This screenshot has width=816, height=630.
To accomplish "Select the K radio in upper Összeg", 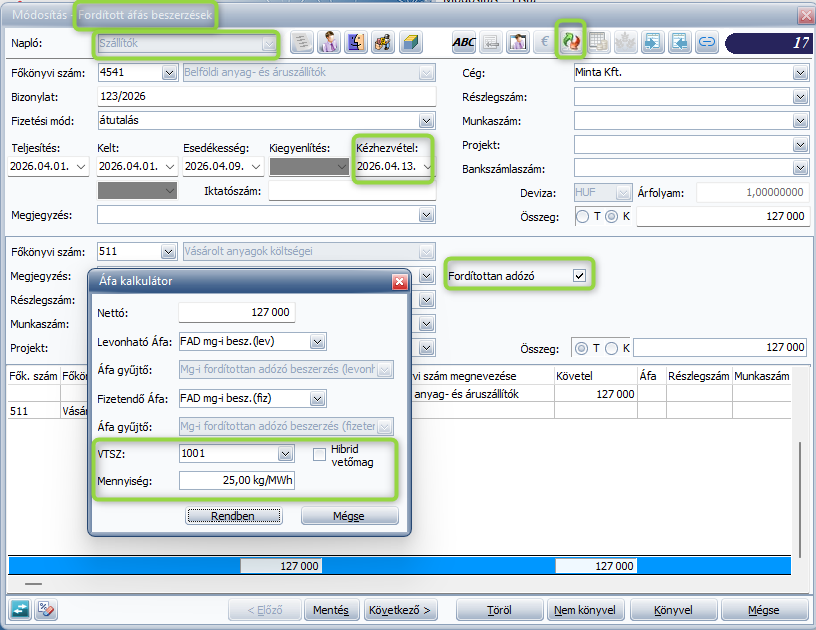I will (x=611, y=216).
